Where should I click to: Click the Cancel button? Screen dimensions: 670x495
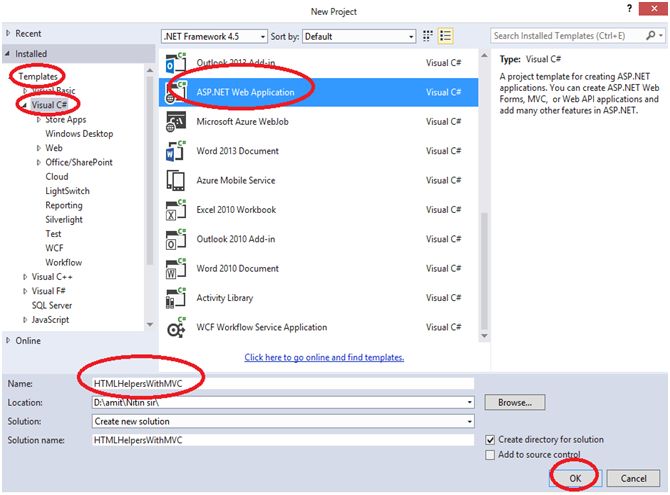[633, 478]
